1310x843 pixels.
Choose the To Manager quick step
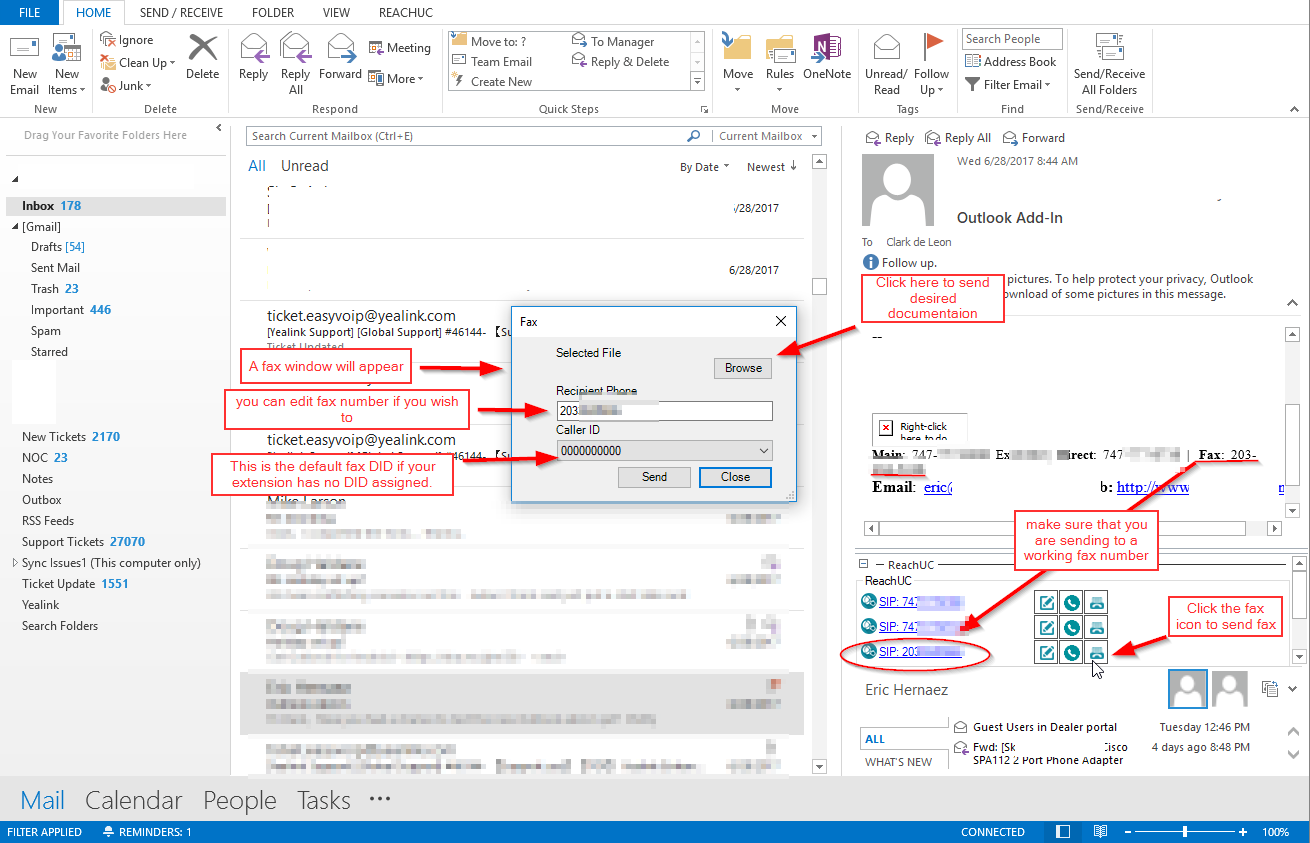click(613, 42)
